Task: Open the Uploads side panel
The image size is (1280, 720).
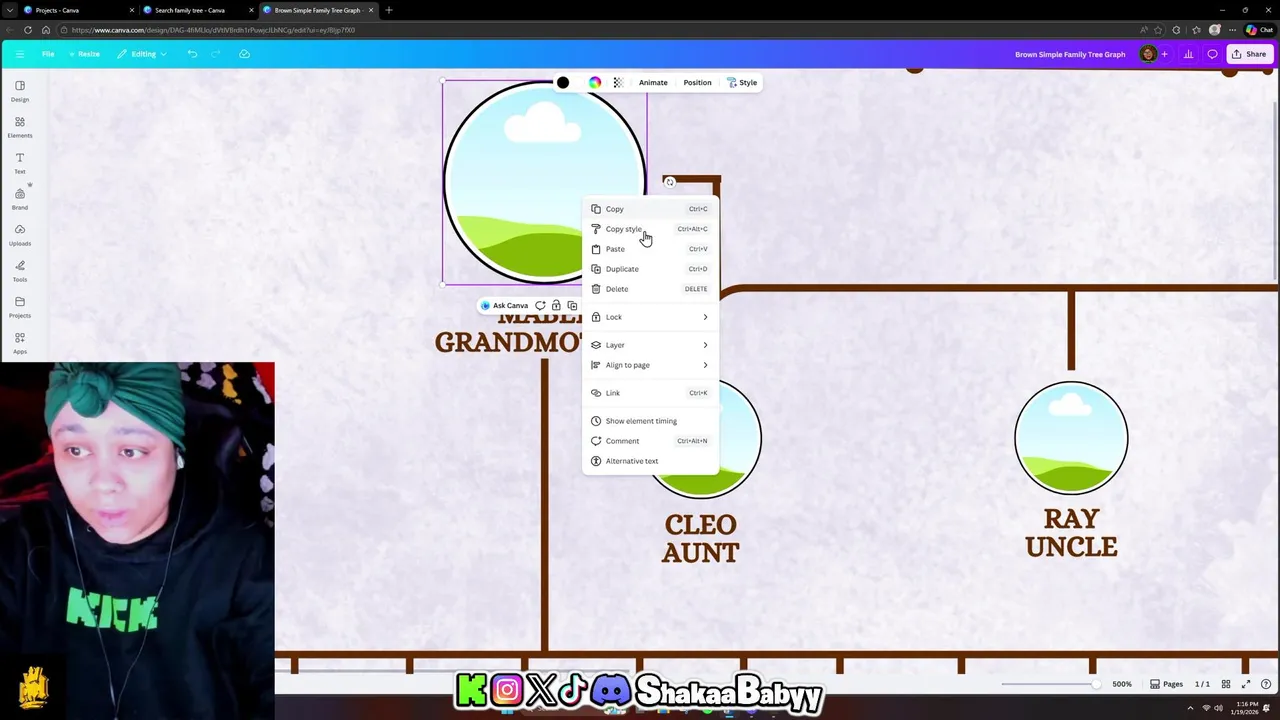Action: [19, 235]
